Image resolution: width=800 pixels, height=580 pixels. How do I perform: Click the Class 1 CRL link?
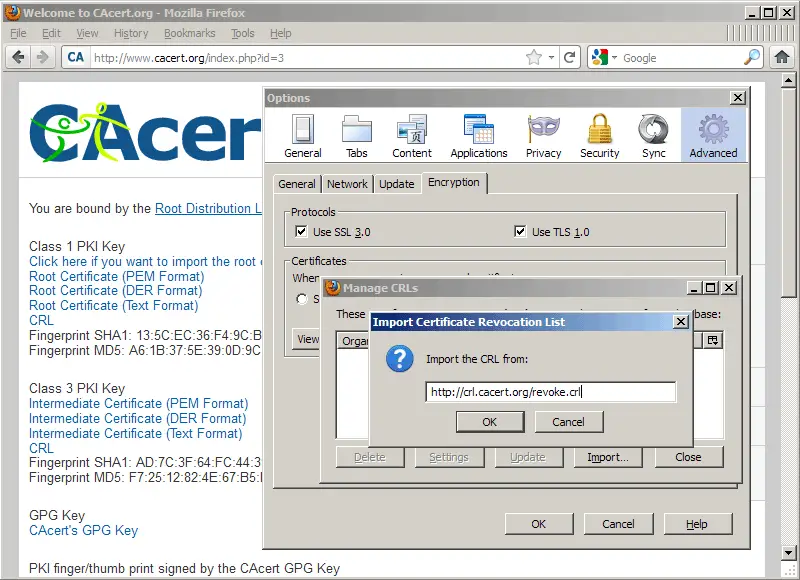pos(41,320)
